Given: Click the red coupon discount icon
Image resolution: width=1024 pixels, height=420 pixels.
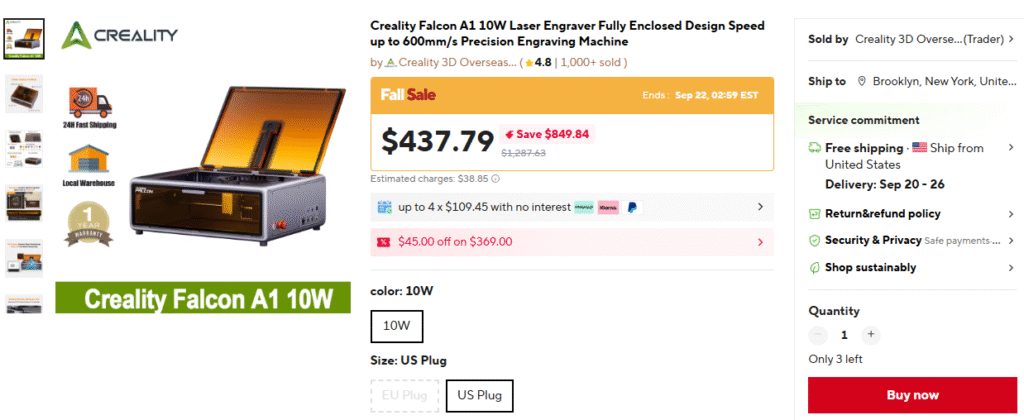Looking at the screenshot, I should coord(383,241).
